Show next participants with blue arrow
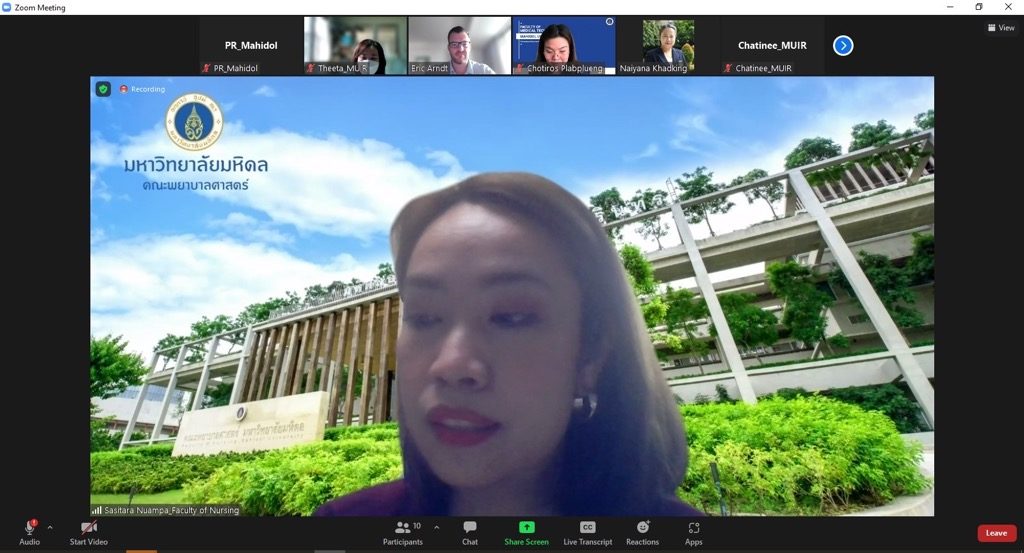 tap(843, 45)
